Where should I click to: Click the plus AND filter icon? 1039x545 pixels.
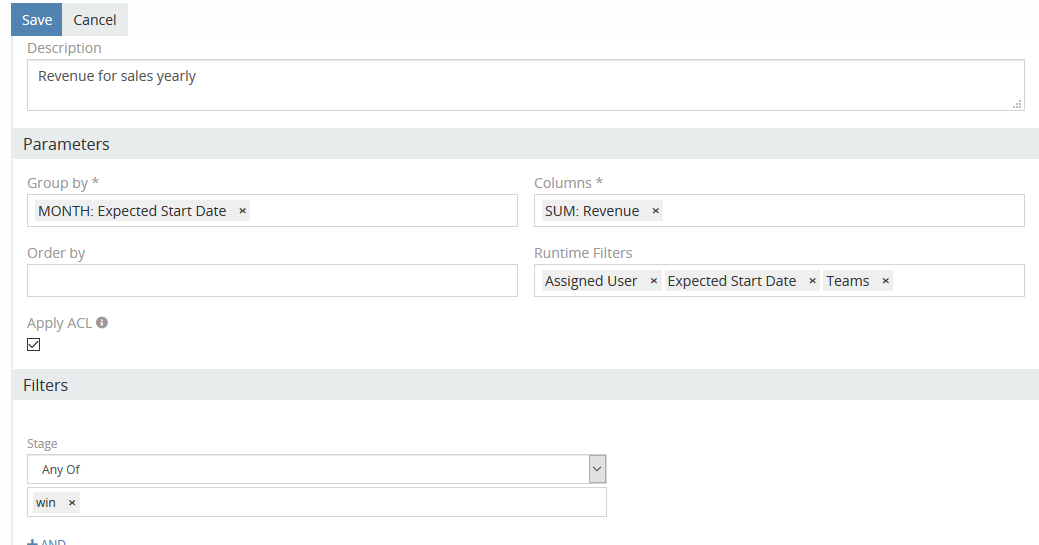[32, 543]
